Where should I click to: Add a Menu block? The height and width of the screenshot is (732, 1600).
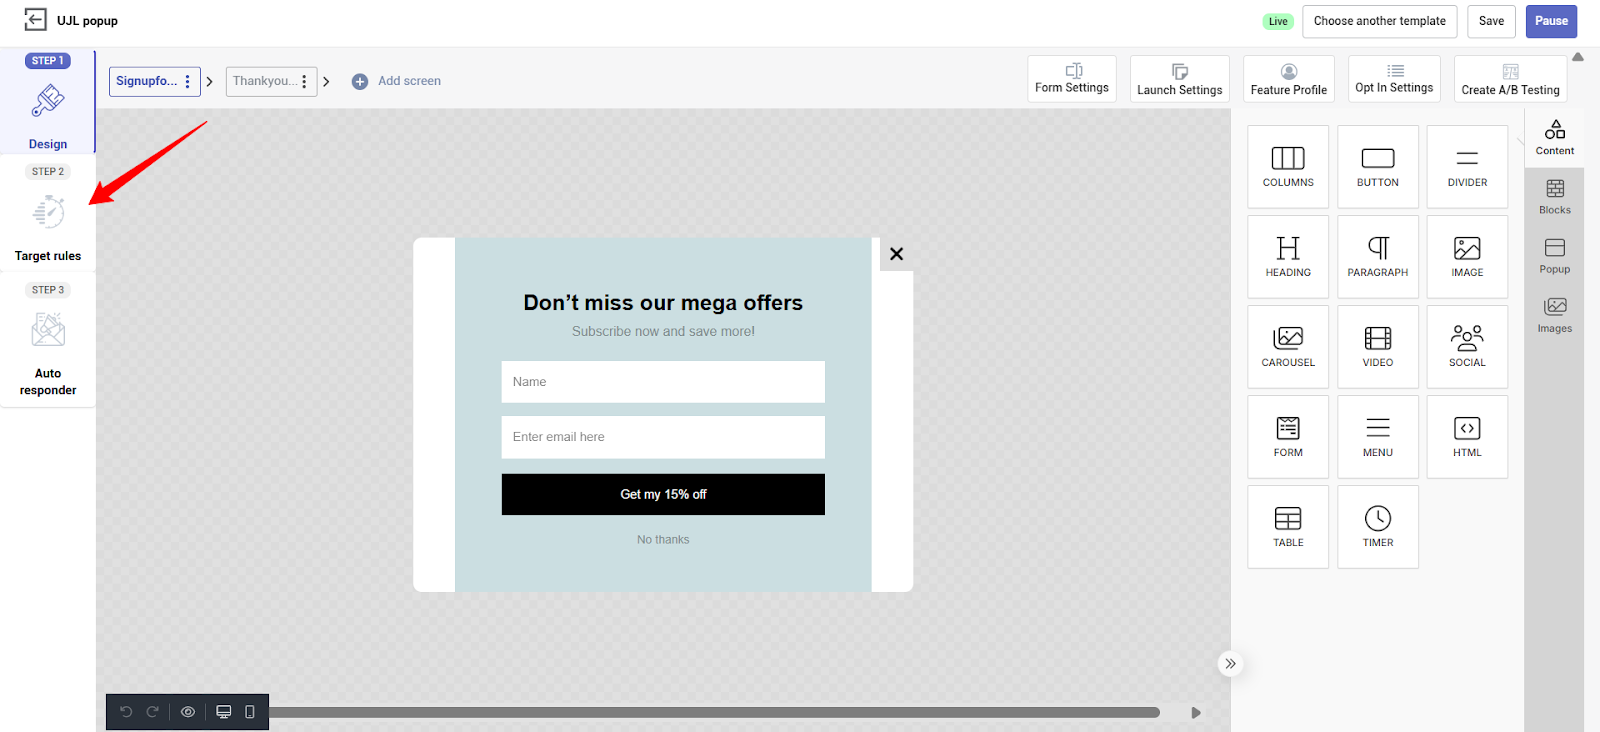1378,437
